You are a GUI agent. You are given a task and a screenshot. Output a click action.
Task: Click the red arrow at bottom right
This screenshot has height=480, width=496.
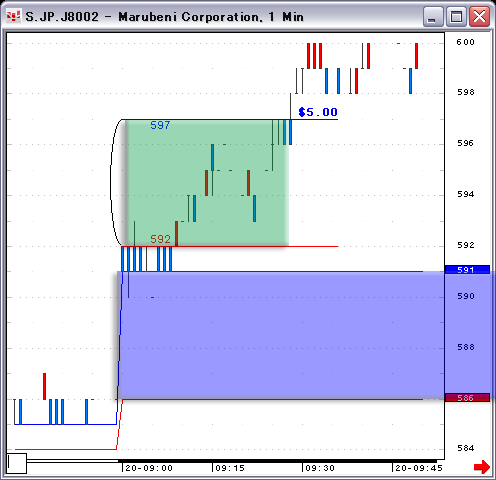[482, 467]
